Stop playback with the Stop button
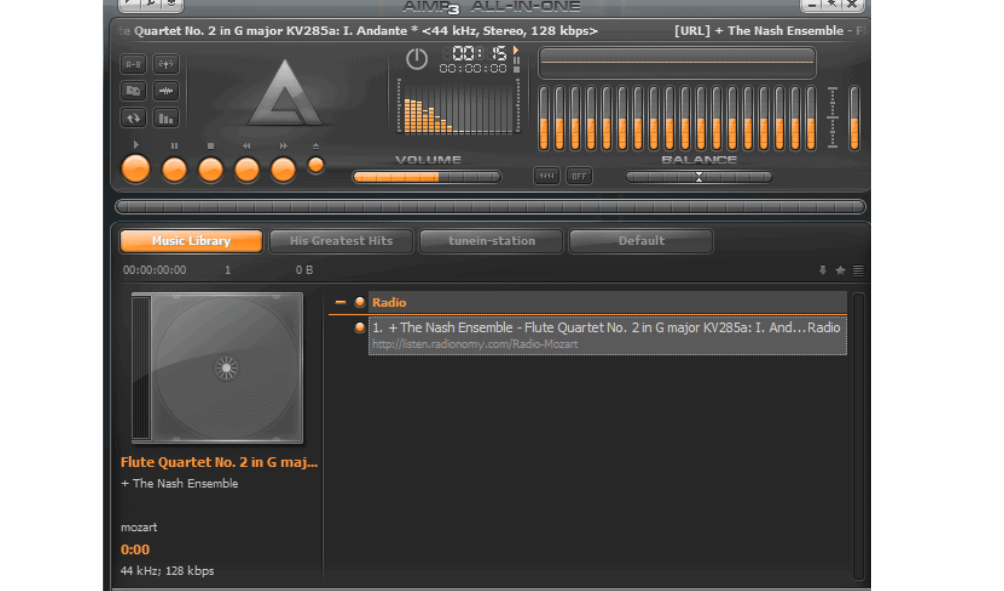 (210, 169)
